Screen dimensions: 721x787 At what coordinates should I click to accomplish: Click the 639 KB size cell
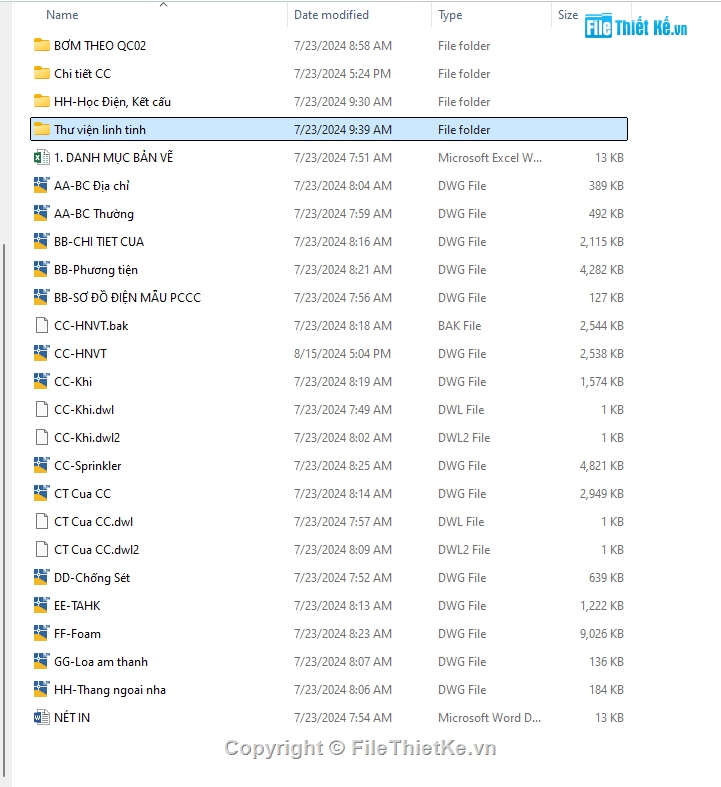[x=606, y=578]
